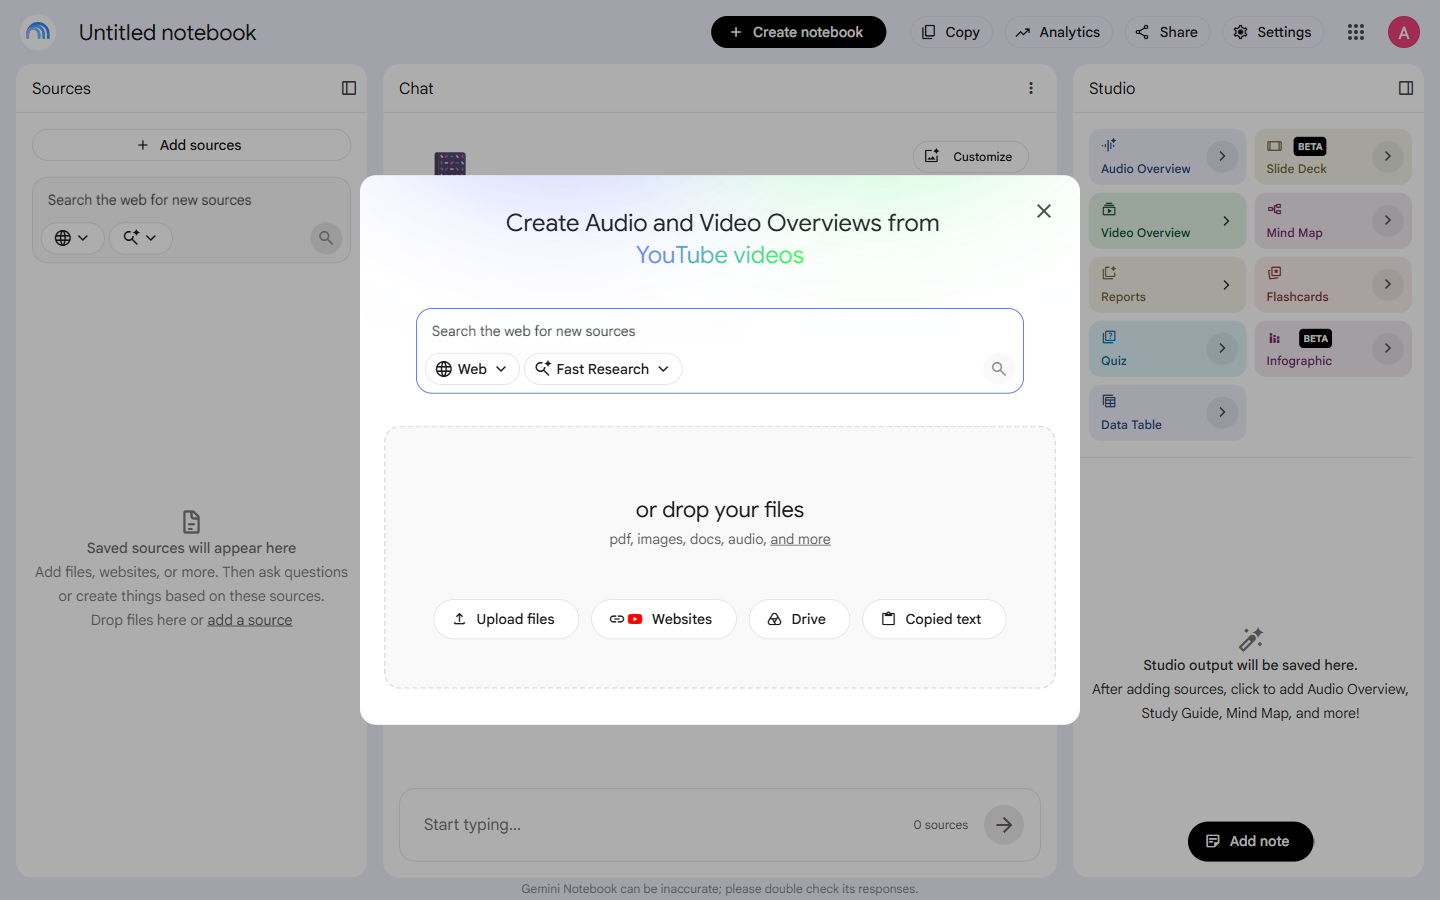The width and height of the screenshot is (1440, 900).
Task: Open Chat more options menu
Action: point(1031,88)
